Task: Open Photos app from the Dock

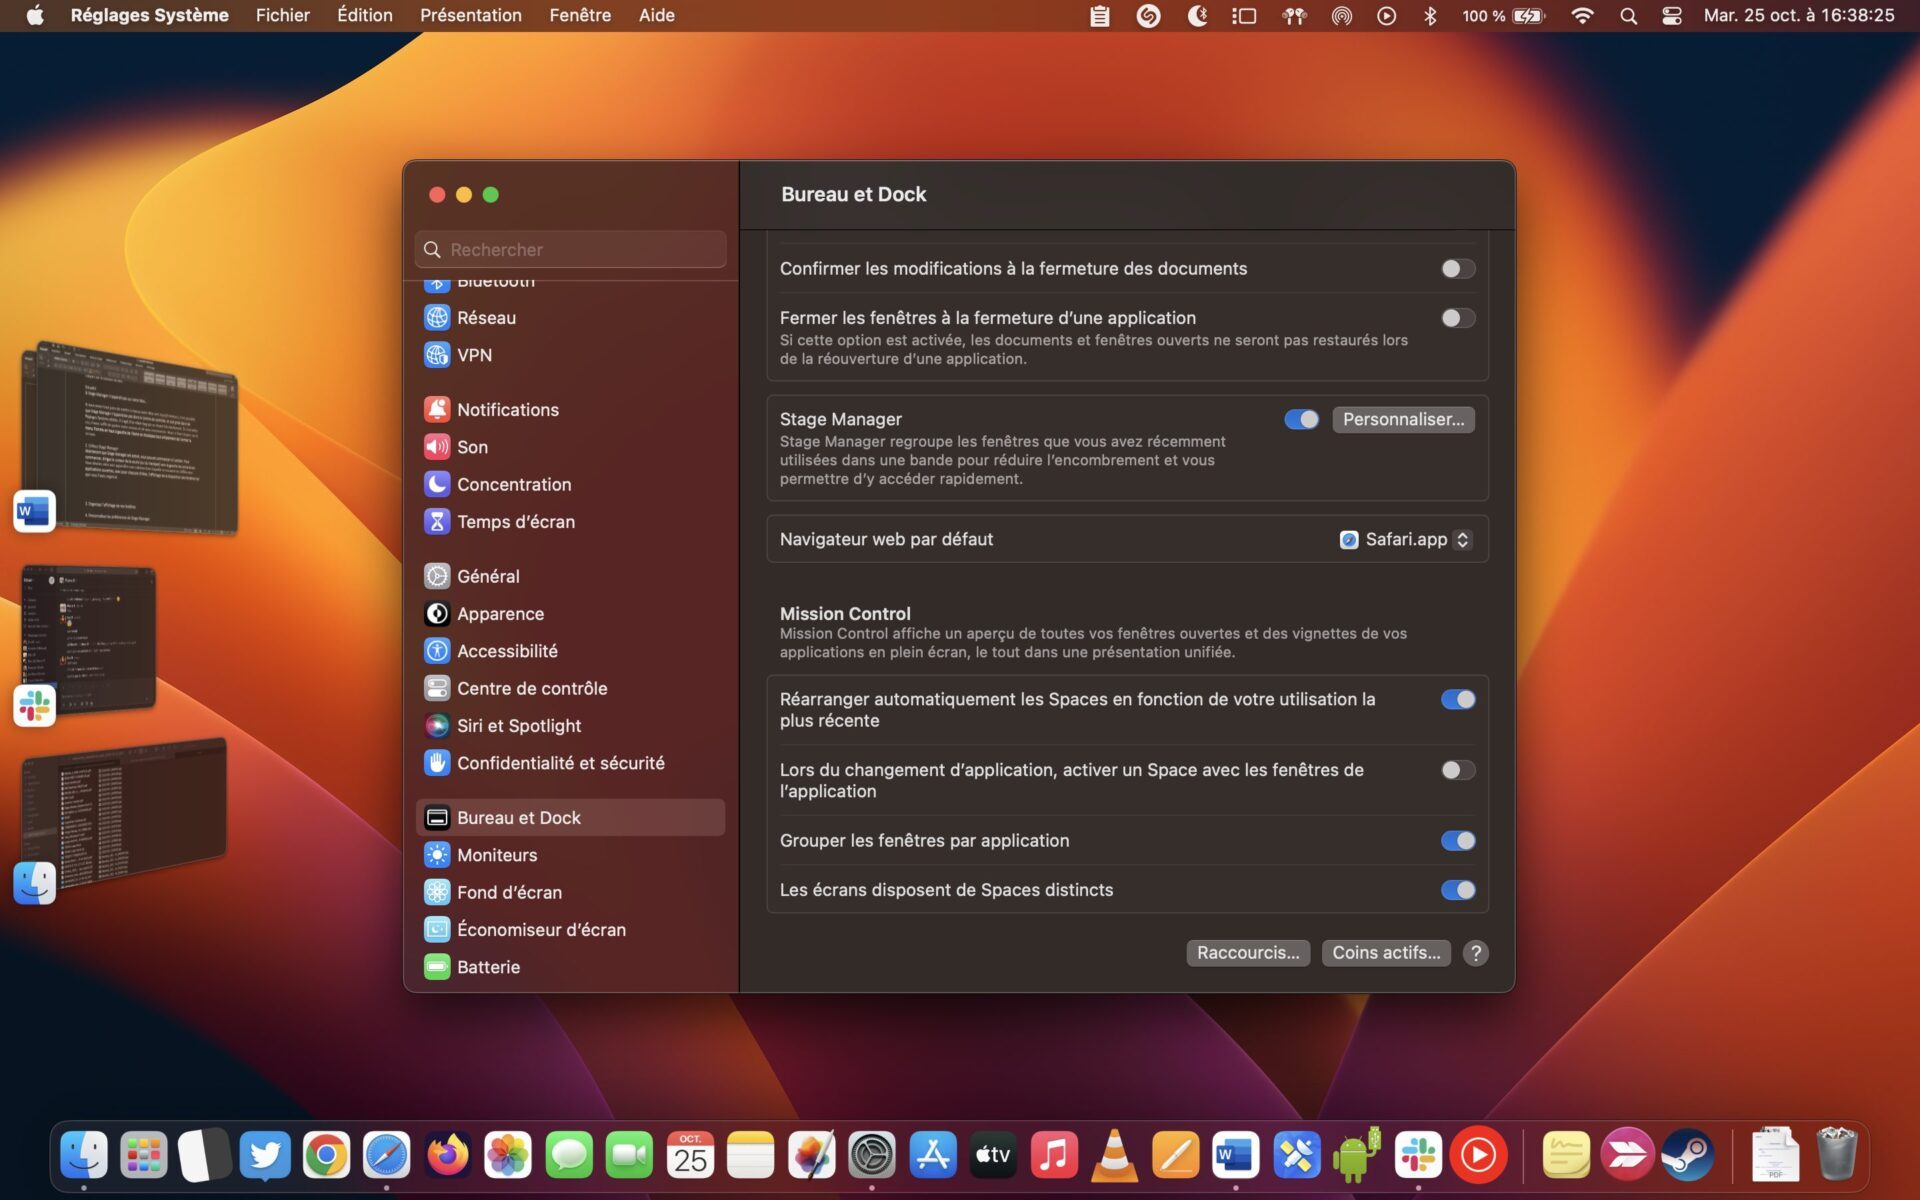Action: click(x=508, y=1156)
